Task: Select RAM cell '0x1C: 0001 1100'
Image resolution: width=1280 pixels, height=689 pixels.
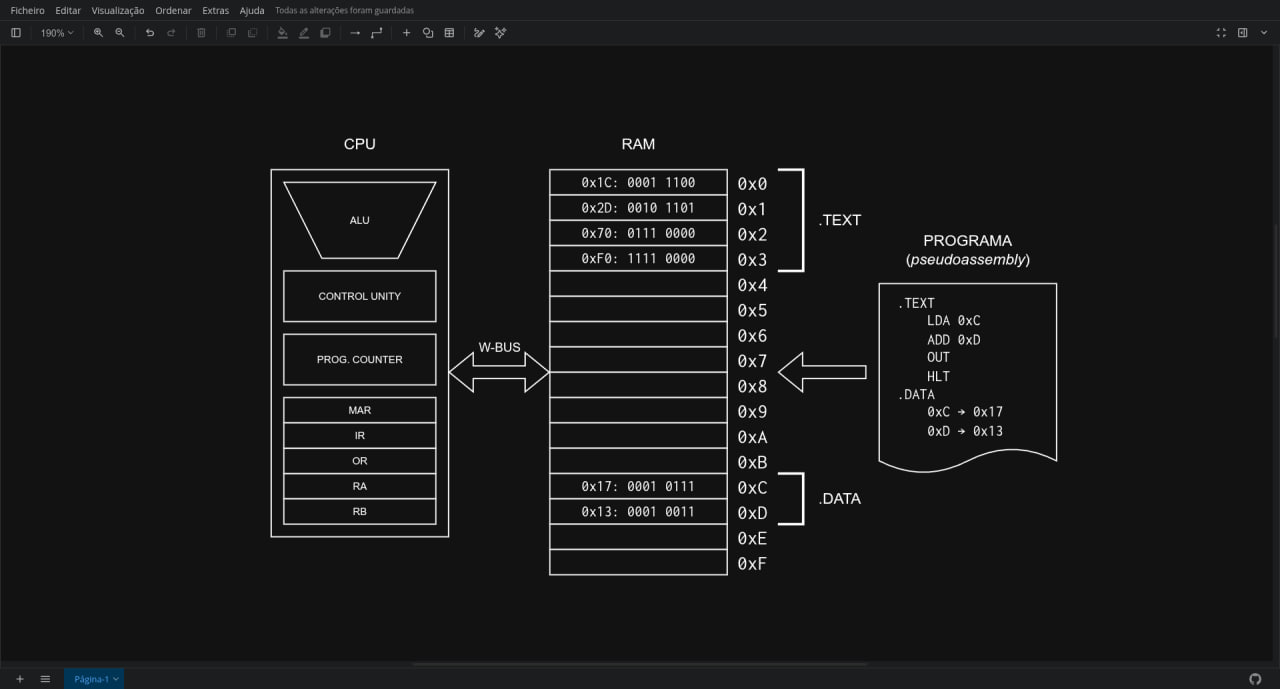Action: (x=638, y=182)
